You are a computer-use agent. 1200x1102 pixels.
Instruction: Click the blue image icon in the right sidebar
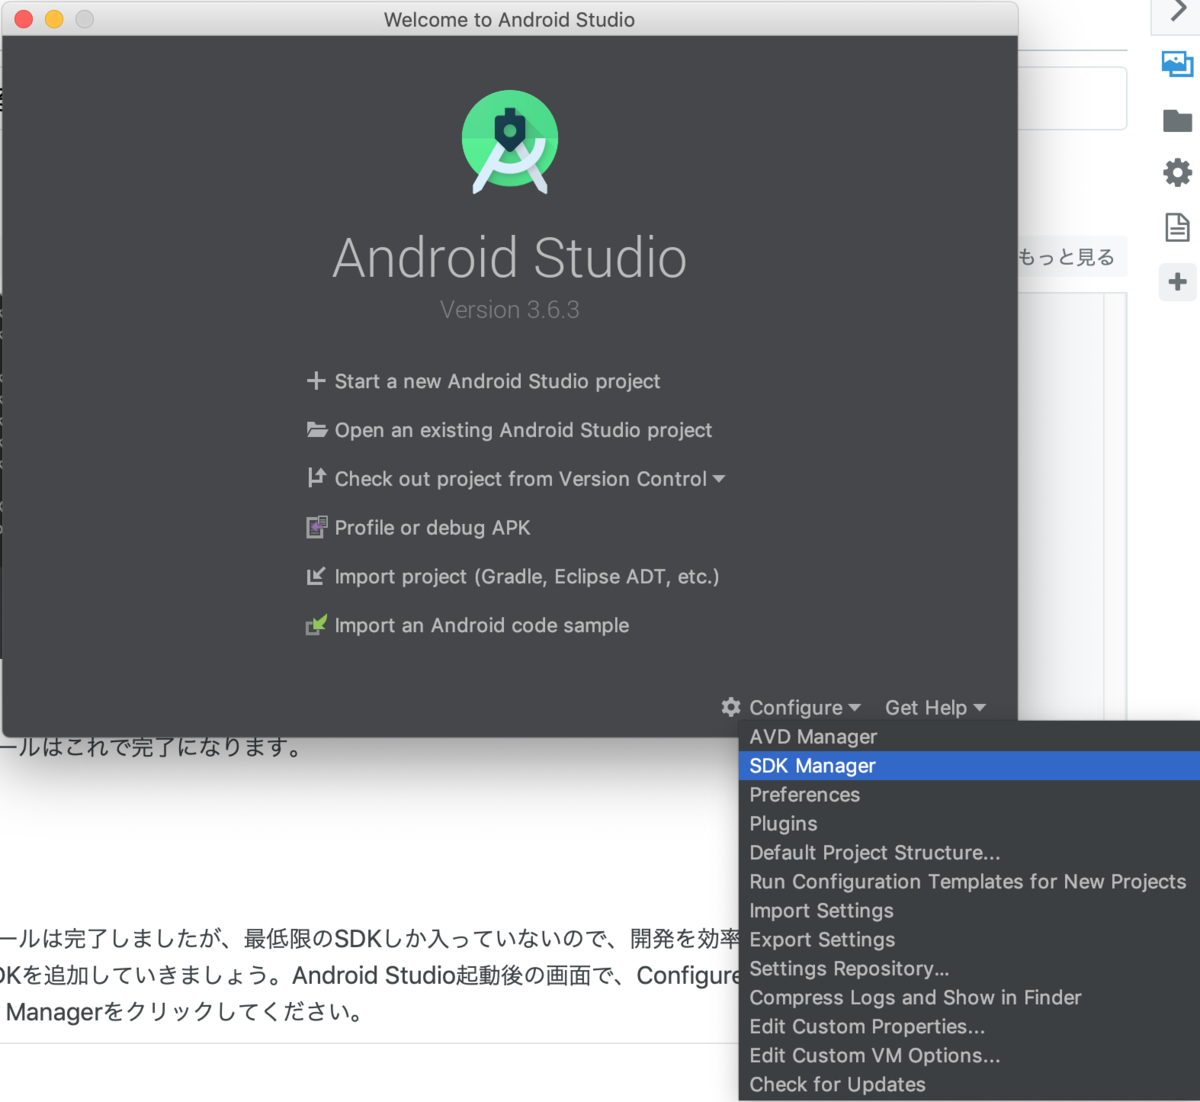click(x=1177, y=63)
